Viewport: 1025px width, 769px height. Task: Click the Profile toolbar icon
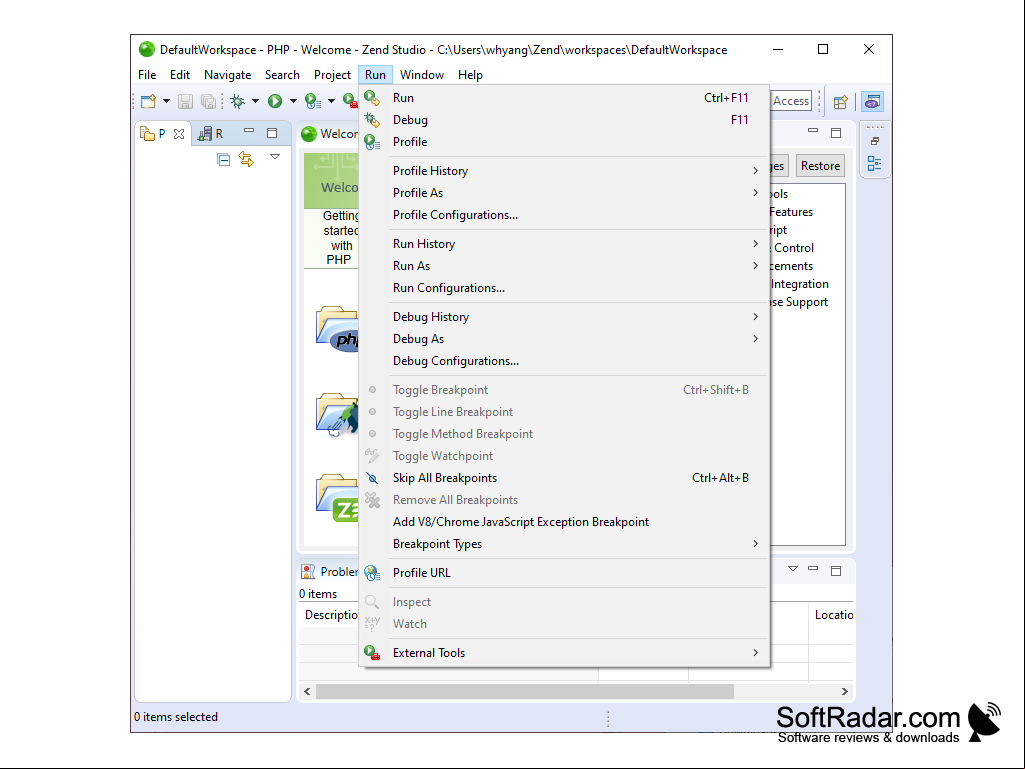coord(313,101)
